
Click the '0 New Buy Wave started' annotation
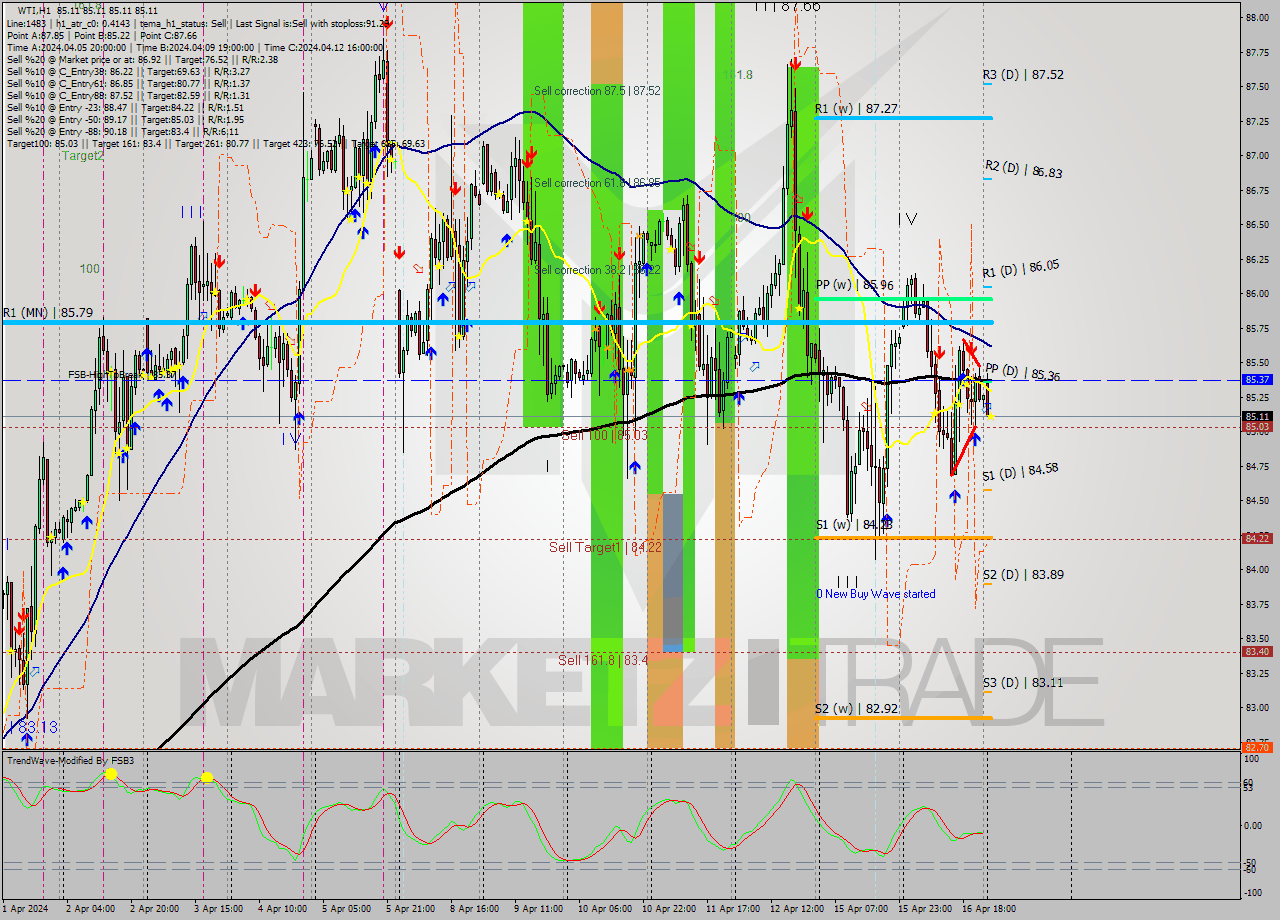tap(876, 594)
